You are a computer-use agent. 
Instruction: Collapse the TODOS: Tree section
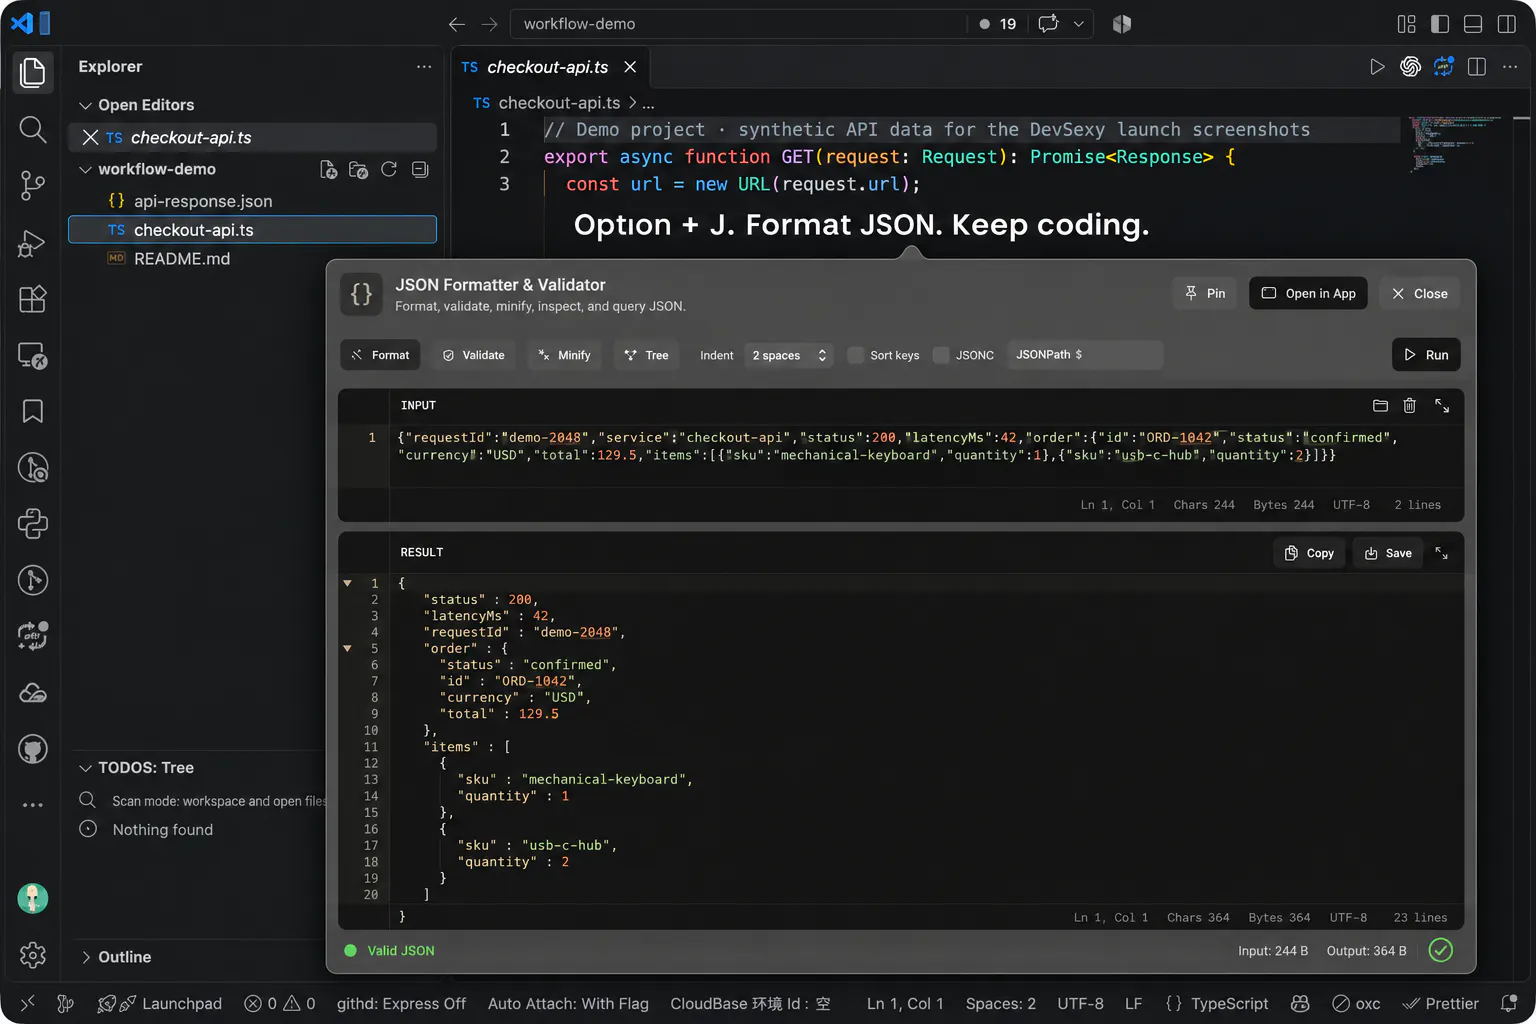click(85, 768)
